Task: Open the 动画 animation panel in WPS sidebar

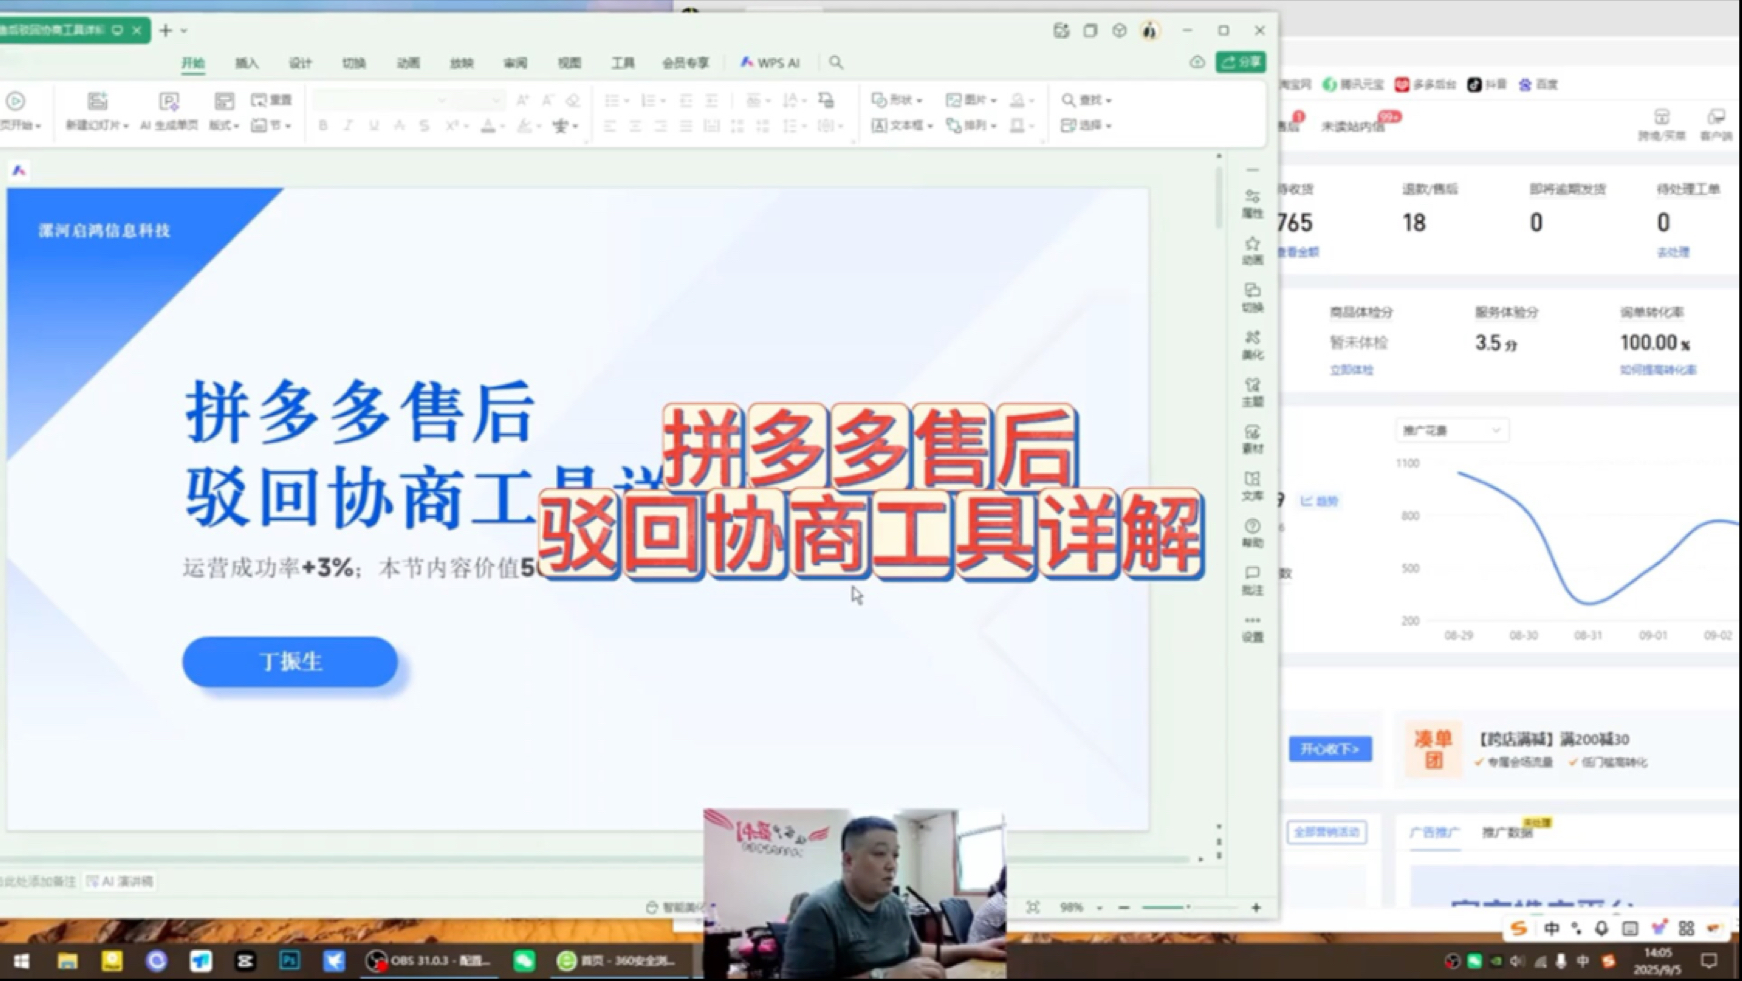Action: pyautogui.click(x=1252, y=250)
